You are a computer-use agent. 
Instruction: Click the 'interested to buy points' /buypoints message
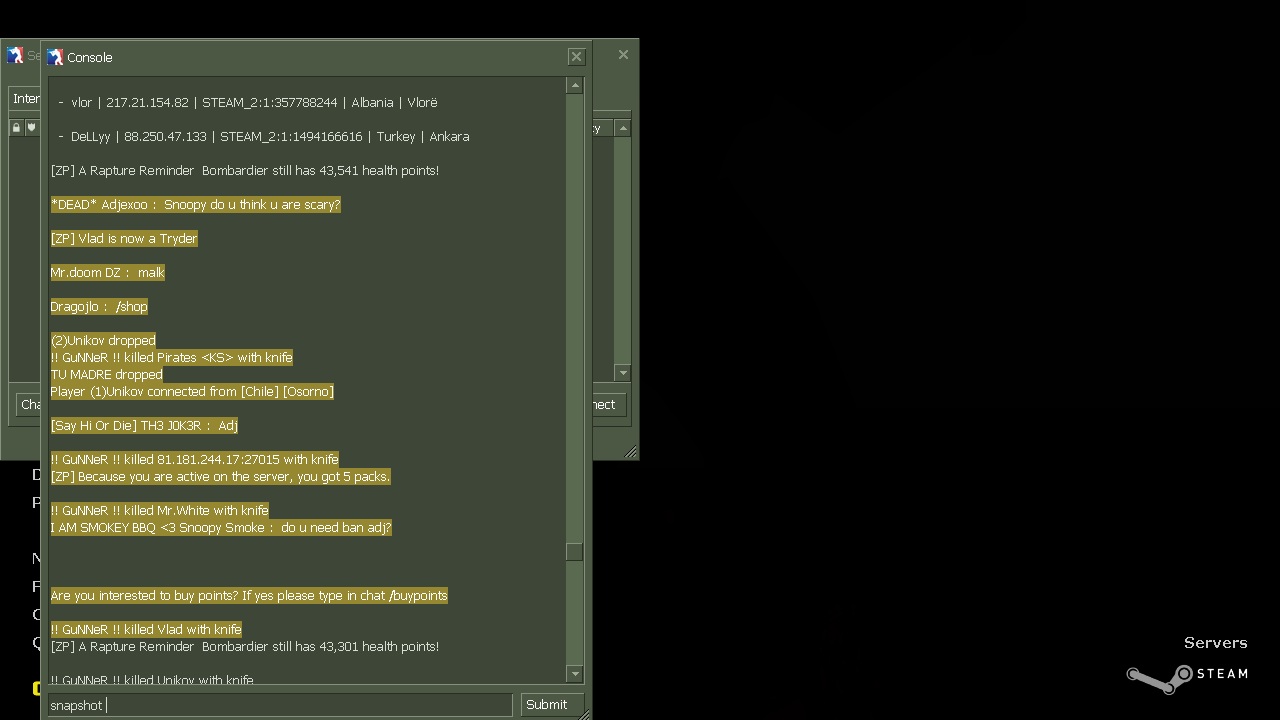pos(249,595)
